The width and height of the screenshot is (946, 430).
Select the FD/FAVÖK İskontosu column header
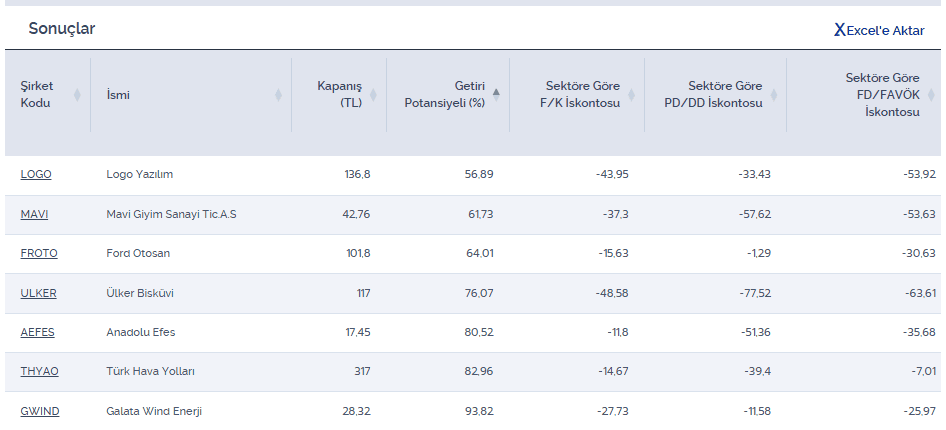[881, 95]
